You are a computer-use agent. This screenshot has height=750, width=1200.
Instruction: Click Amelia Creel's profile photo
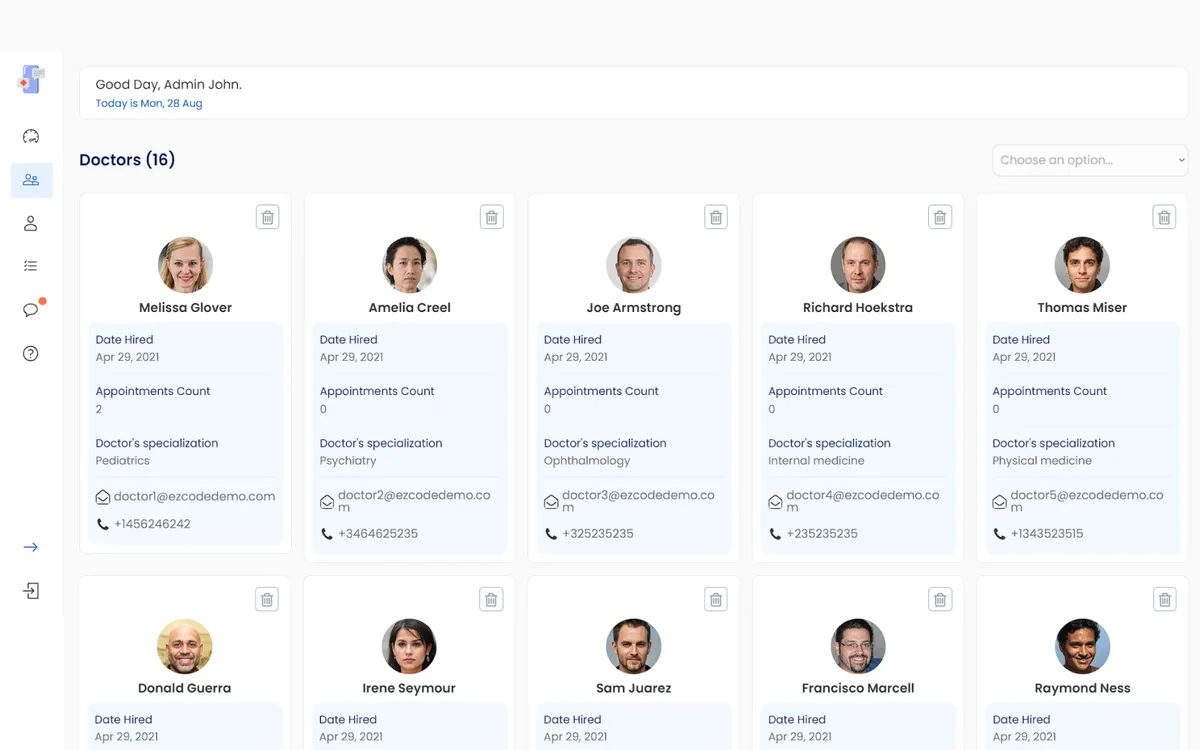[409, 265]
